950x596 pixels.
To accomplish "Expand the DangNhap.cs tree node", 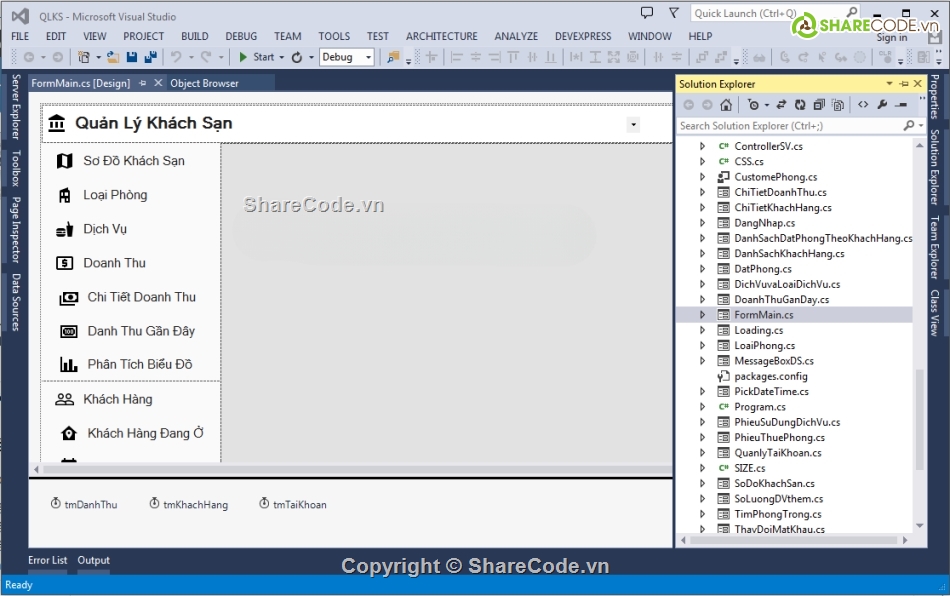I will [702, 223].
